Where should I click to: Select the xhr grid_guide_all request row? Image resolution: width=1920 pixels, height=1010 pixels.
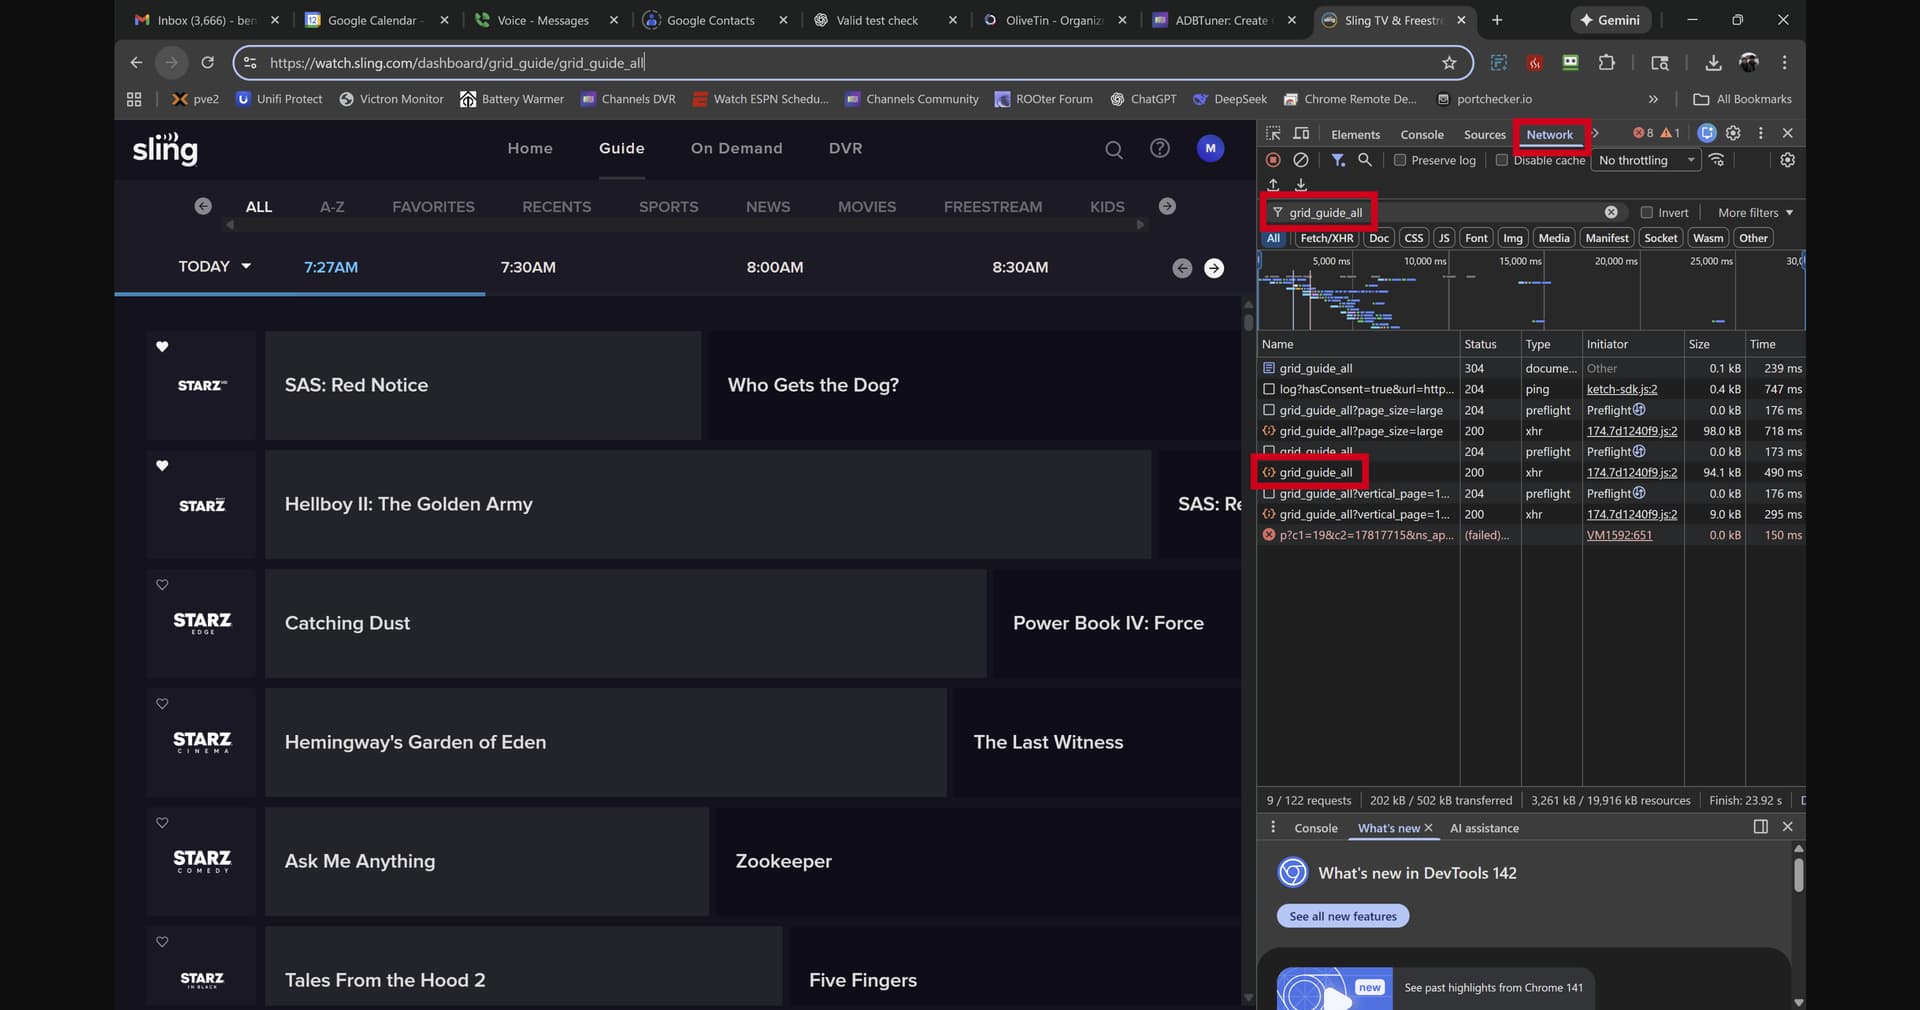pos(1315,473)
